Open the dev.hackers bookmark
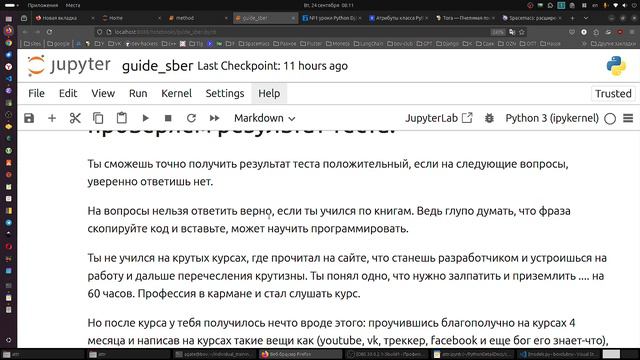This screenshot has height=360, width=640. tap(142, 43)
